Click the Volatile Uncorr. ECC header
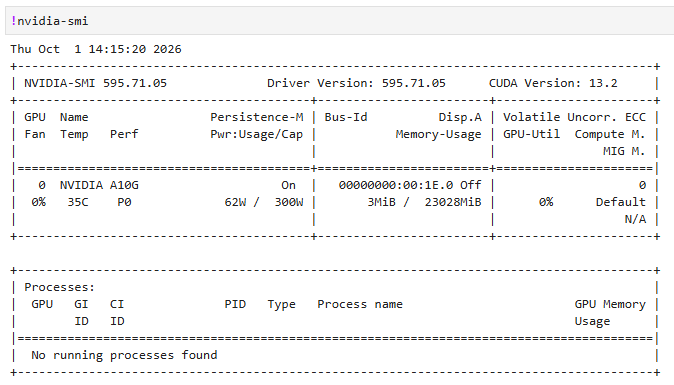 click(x=574, y=117)
